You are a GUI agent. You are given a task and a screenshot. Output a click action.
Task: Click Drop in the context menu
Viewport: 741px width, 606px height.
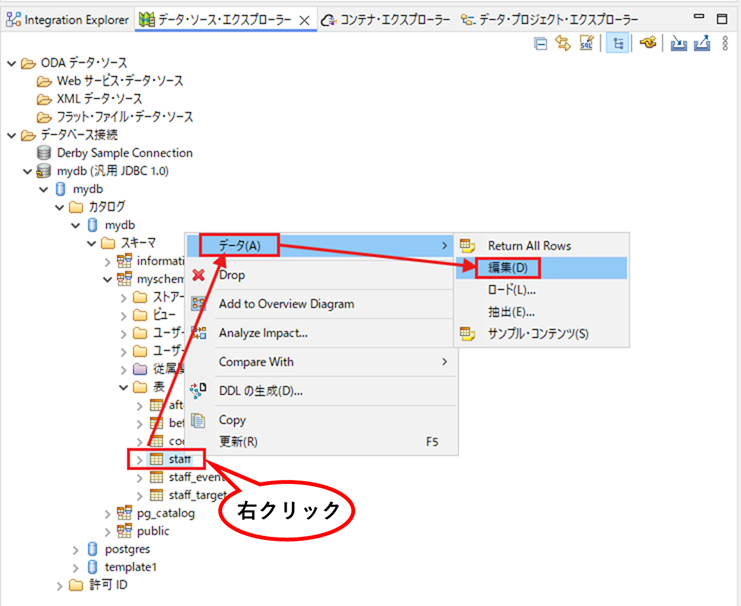point(232,275)
